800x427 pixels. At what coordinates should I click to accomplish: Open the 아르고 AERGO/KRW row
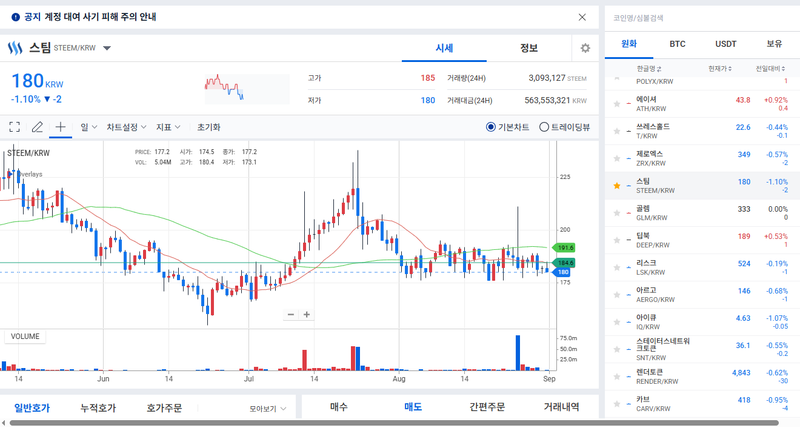(702, 295)
